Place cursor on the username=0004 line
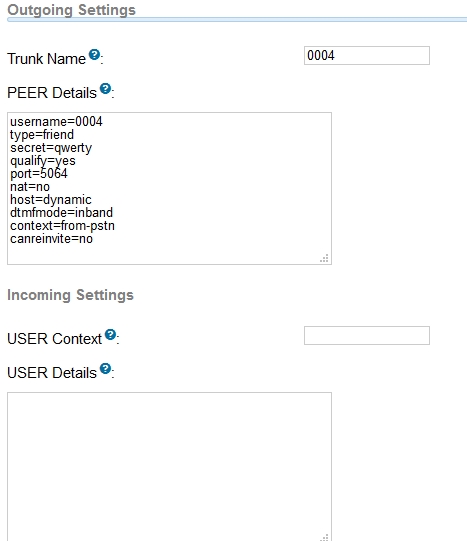This screenshot has width=467, height=541. pyautogui.click(x=56, y=122)
